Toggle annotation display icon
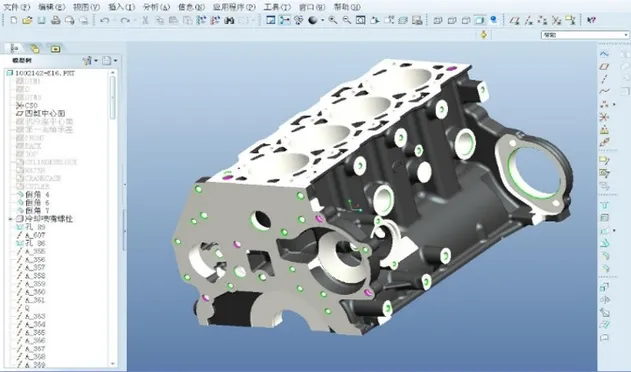This screenshot has height=372, width=631. [x=570, y=20]
